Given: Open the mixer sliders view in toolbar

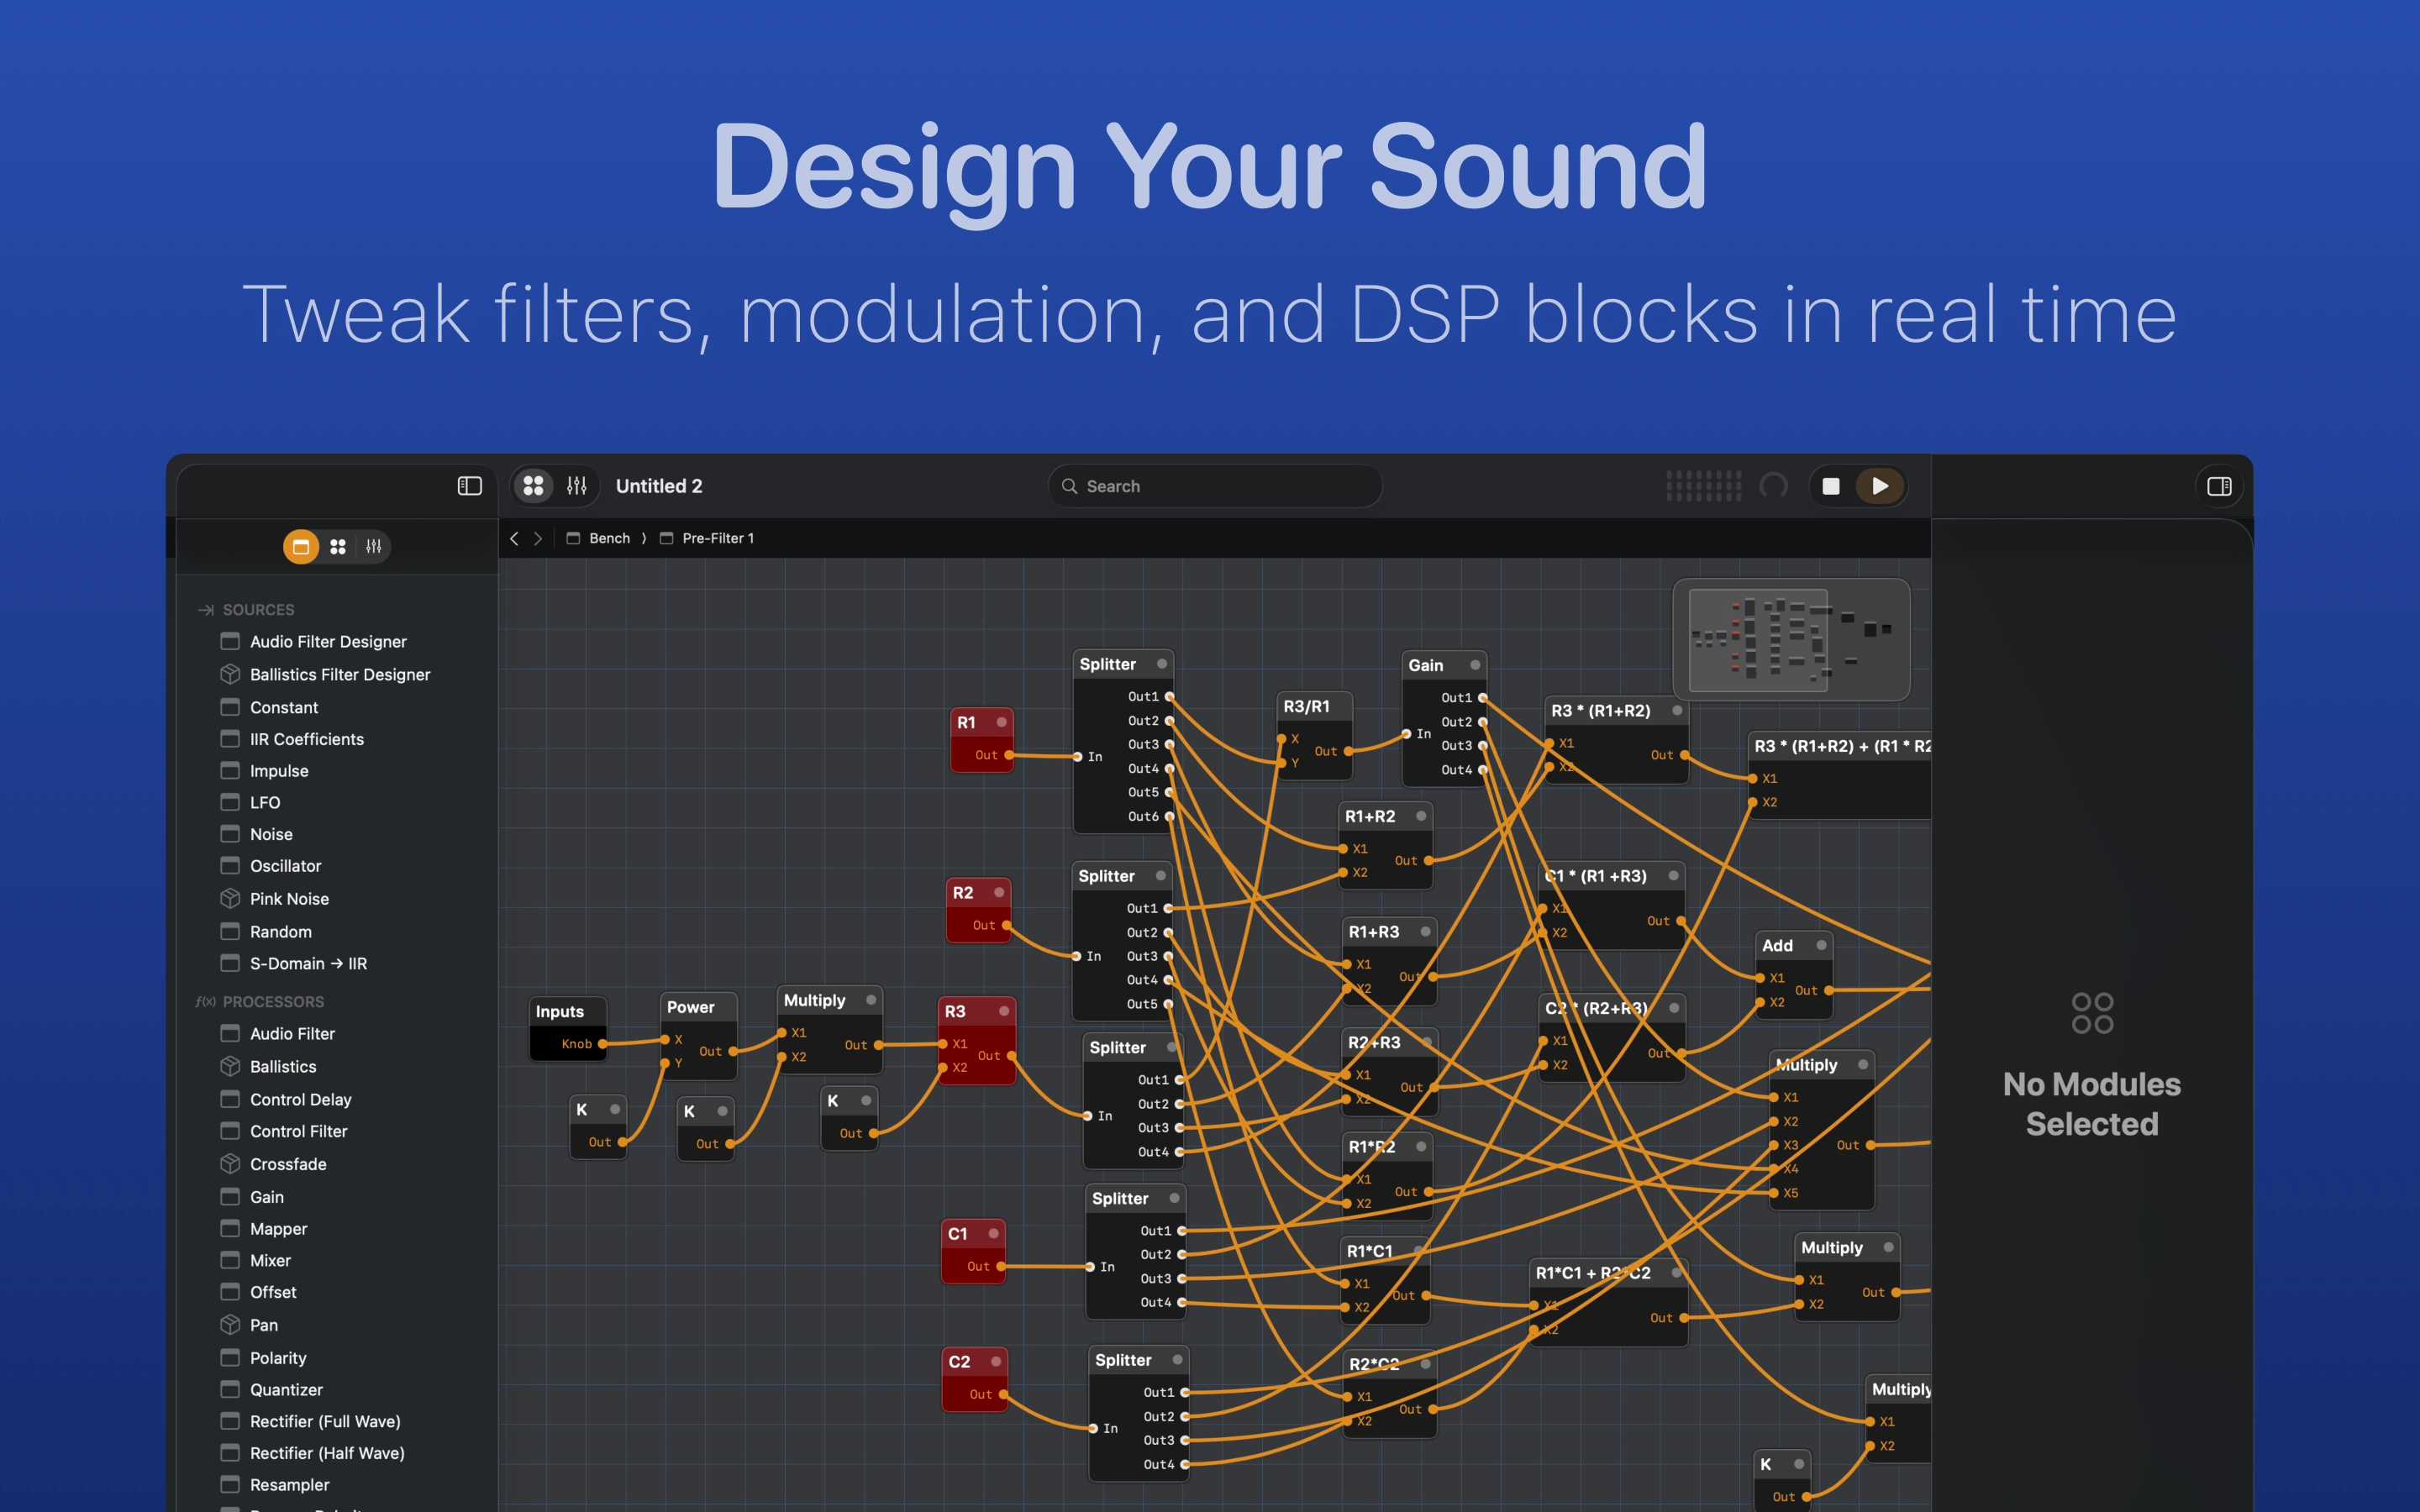Looking at the screenshot, I should (577, 486).
